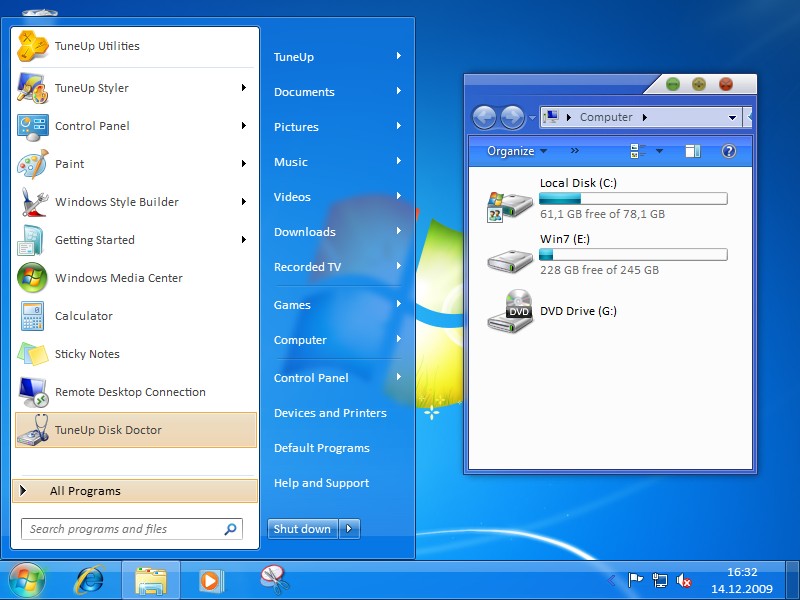
Task: Click Computer in the address bar
Action: pyautogui.click(x=606, y=117)
